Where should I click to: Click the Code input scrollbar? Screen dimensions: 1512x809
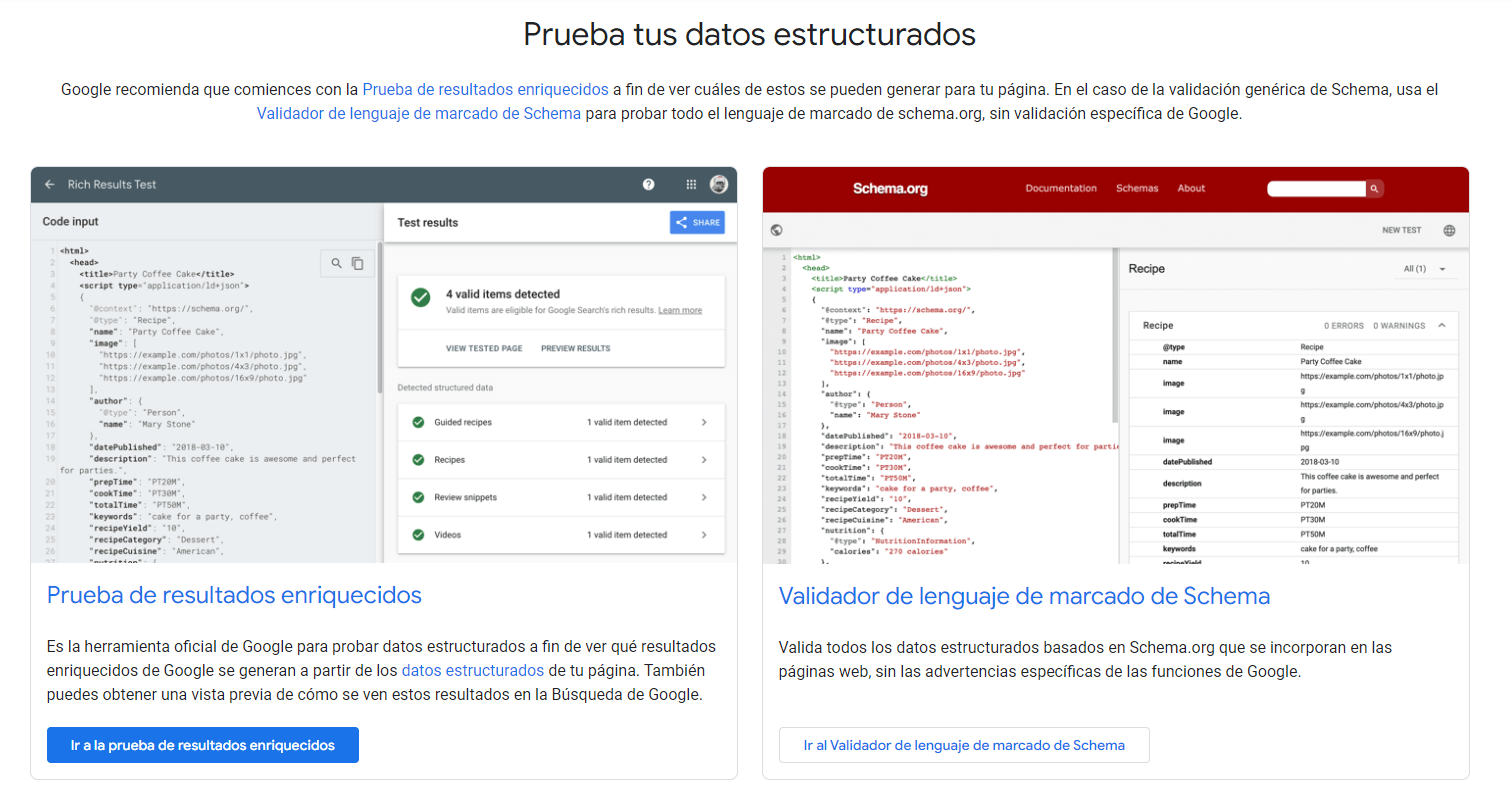click(x=380, y=318)
